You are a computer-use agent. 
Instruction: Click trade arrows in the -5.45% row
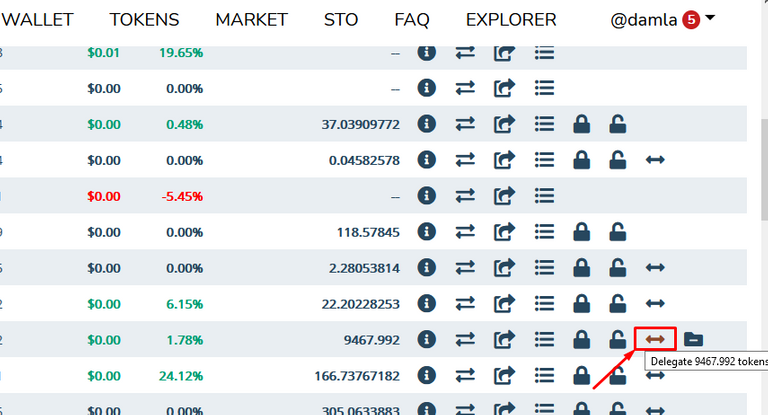click(x=465, y=195)
